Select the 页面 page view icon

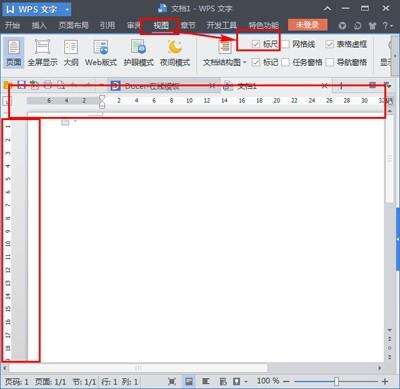pyautogui.click(x=14, y=53)
